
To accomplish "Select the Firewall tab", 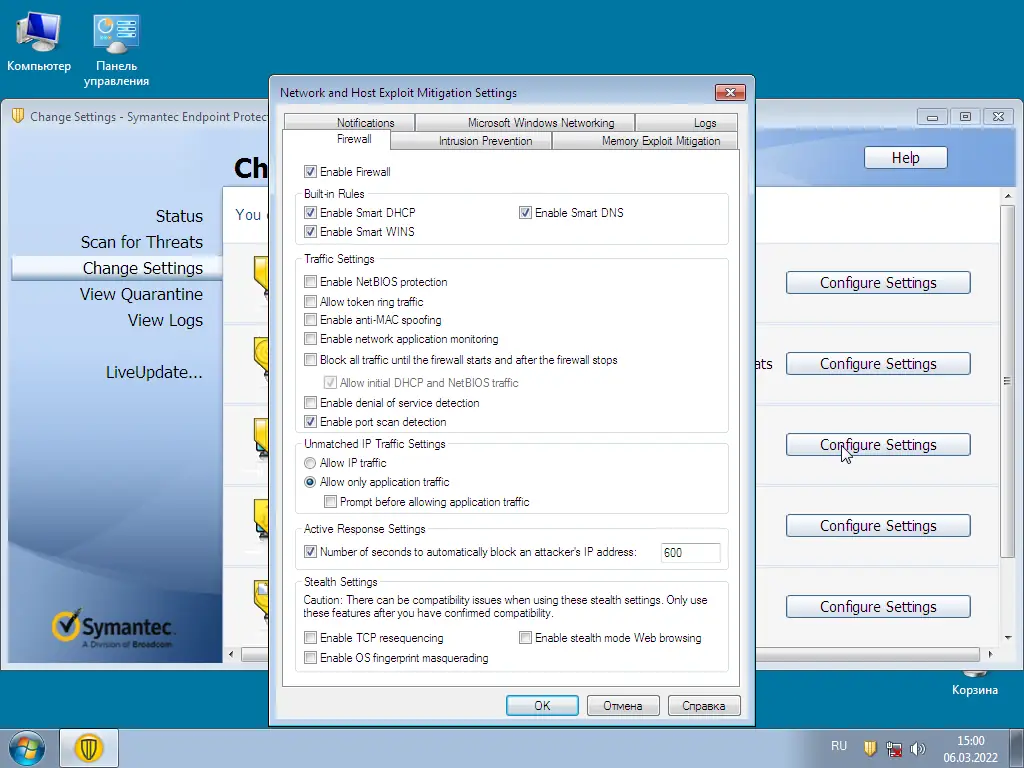I will pyautogui.click(x=336, y=139).
